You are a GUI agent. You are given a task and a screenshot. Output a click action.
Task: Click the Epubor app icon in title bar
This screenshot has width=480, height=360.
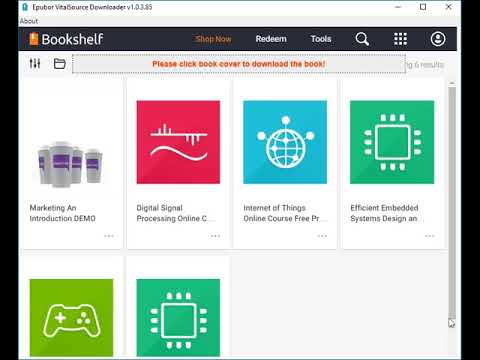25,7
